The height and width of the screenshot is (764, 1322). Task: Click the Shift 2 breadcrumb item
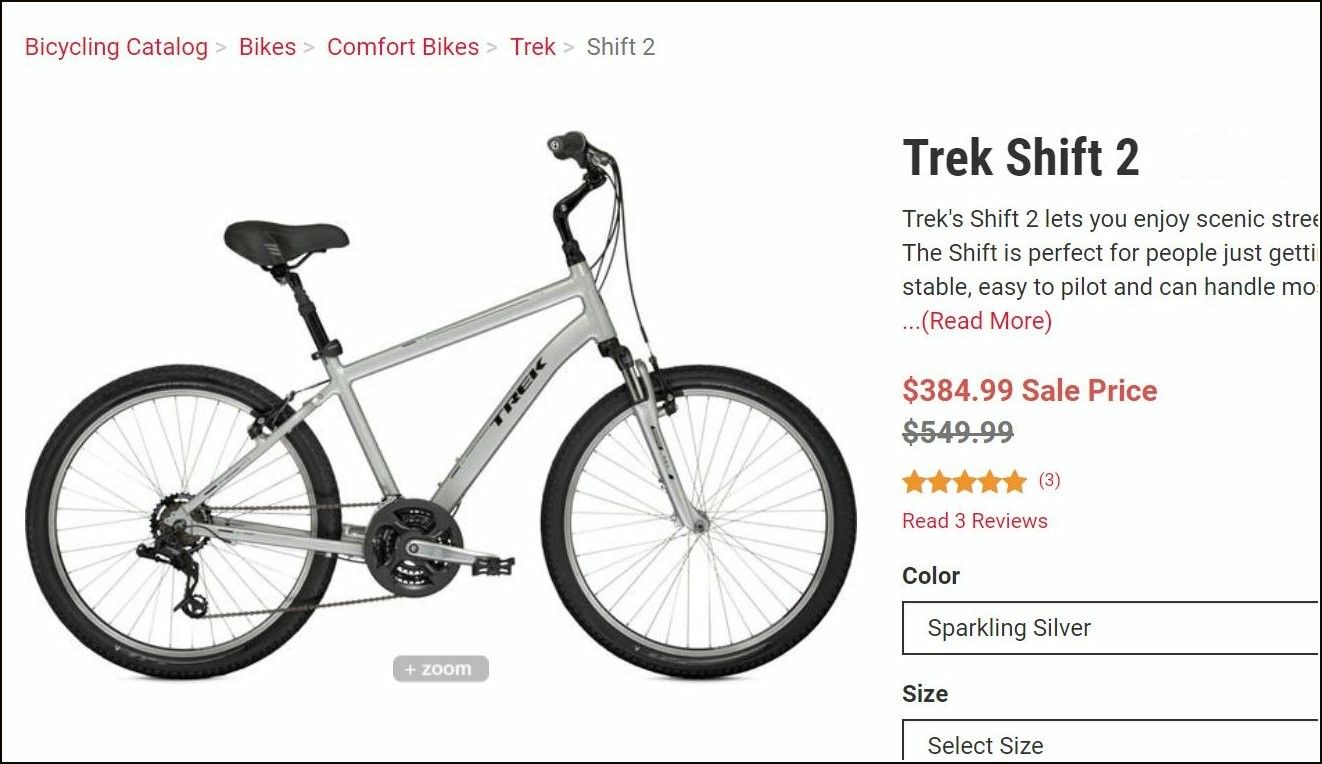621,47
